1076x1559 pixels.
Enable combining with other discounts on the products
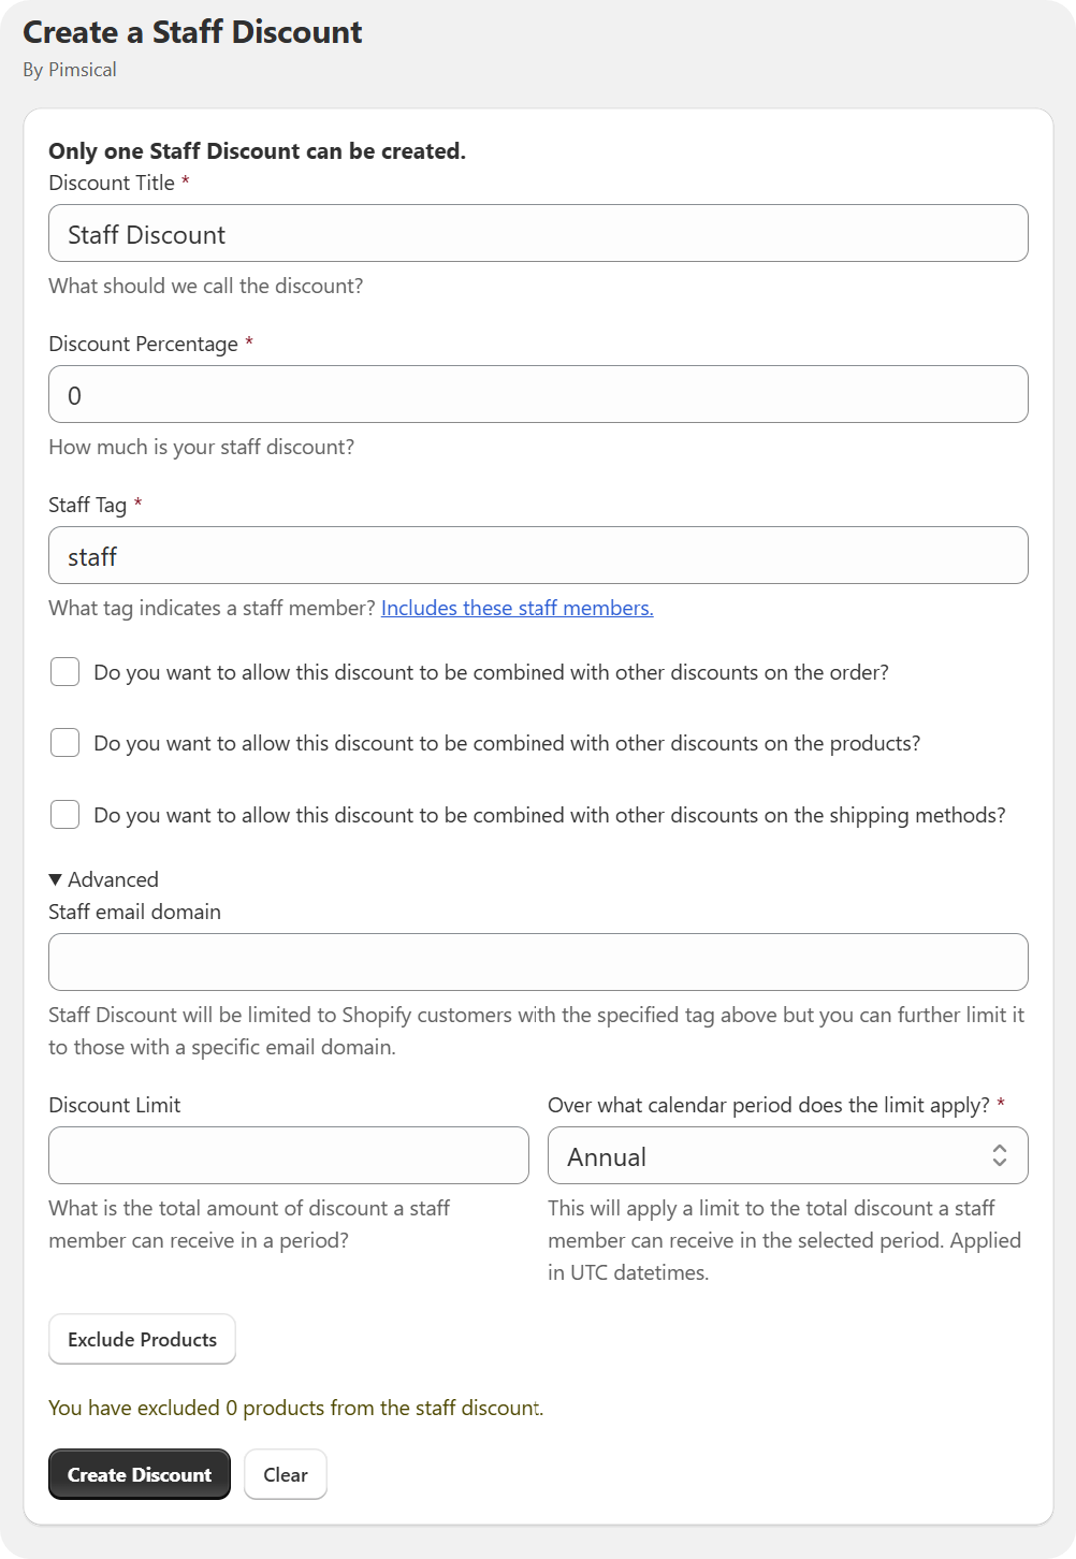click(x=64, y=742)
